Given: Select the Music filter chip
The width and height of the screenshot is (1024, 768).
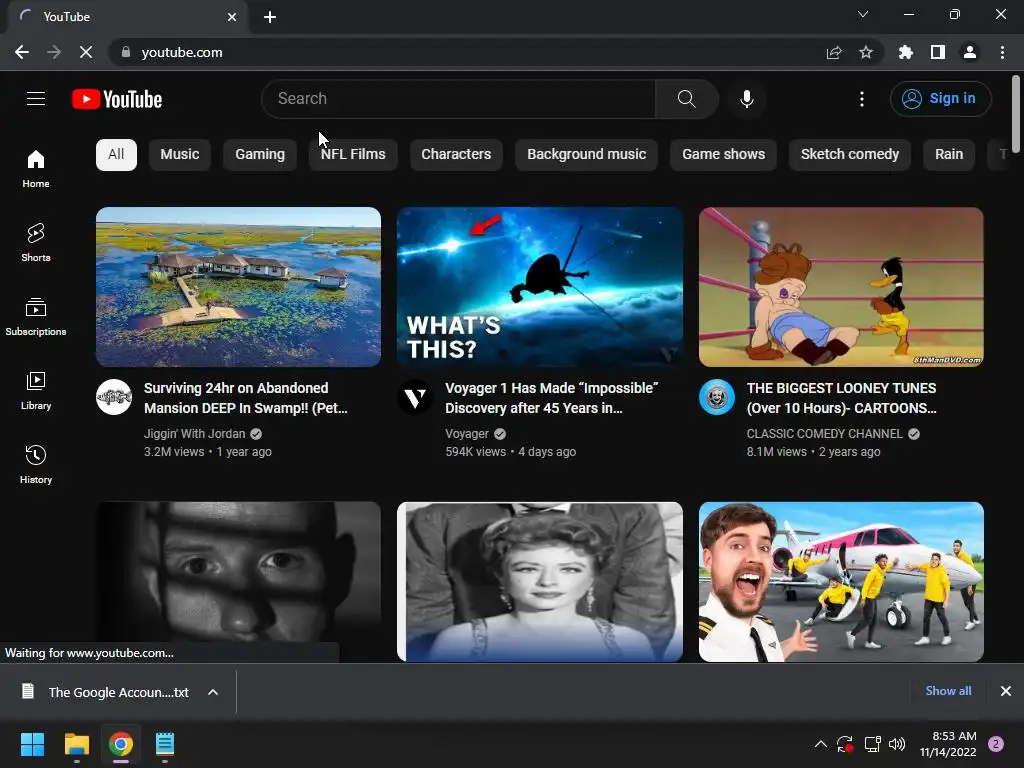Looking at the screenshot, I should [x=180, y=155].
